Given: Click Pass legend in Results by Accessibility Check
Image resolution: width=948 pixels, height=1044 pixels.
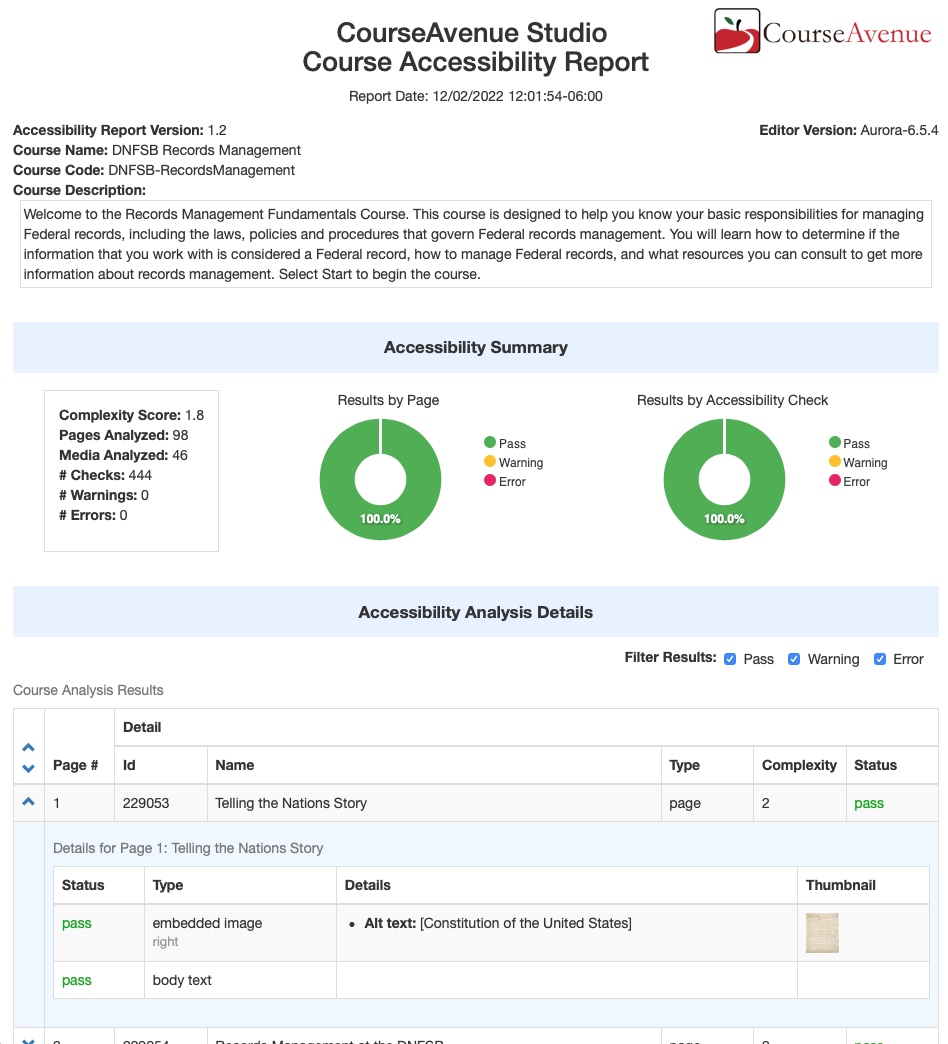Looking at the screenshot, I should pos(849,443).
